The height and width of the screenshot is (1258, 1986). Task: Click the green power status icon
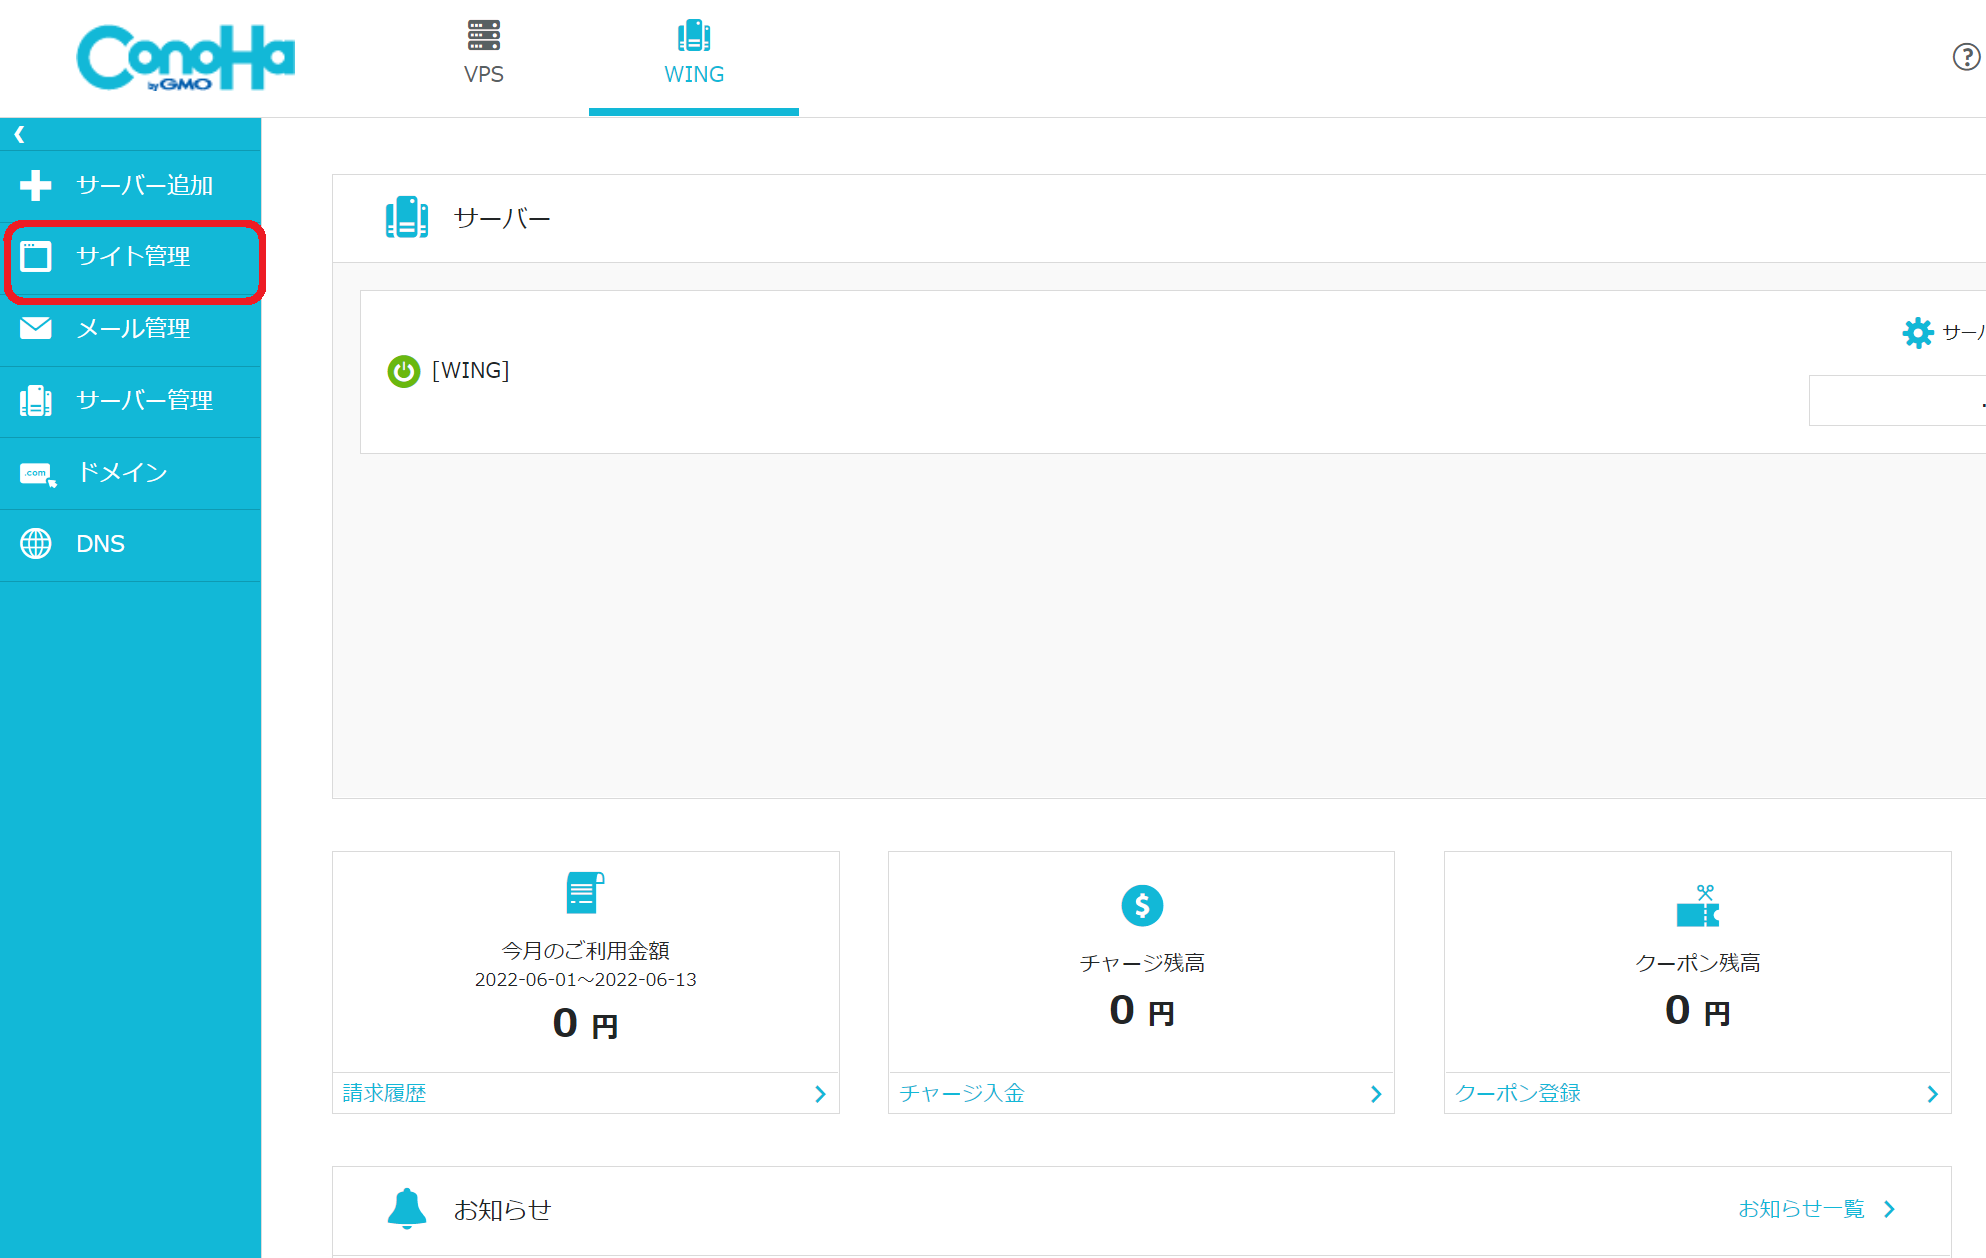(x=403, y=371)
